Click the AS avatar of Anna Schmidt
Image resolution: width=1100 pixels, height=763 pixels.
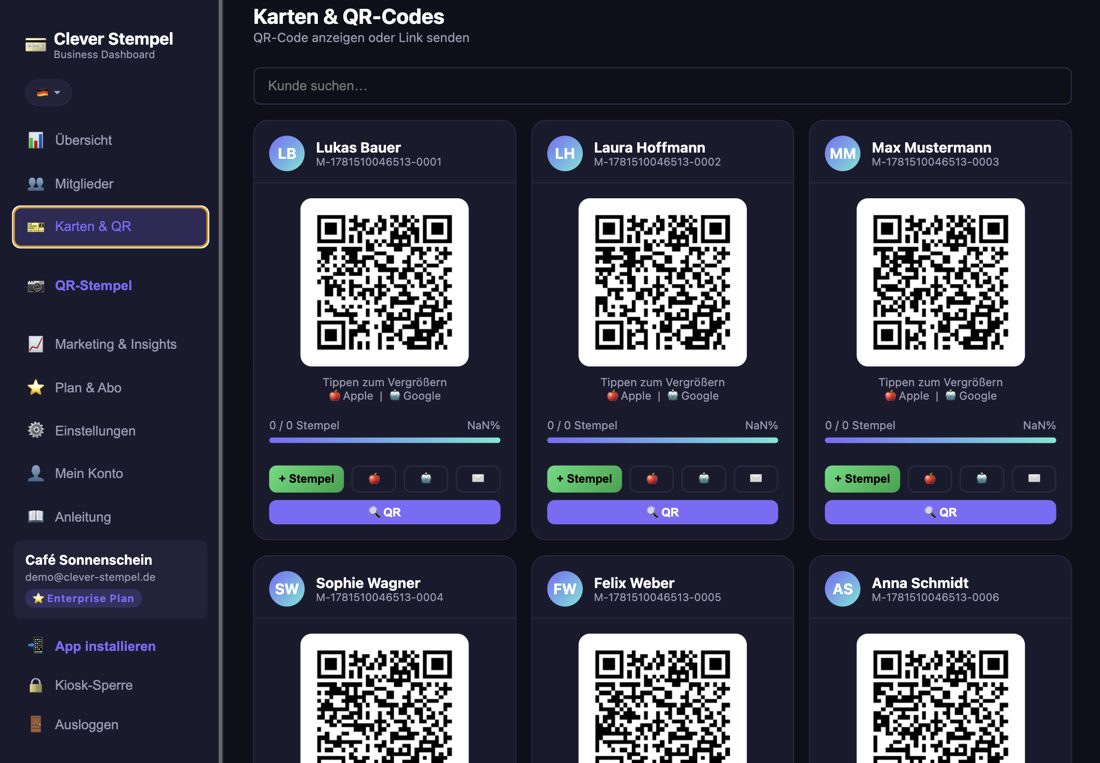[843, 589]
